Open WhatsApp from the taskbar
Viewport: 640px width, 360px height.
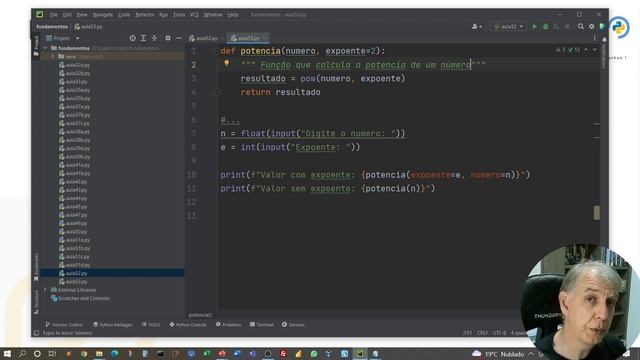(x=313, y=353)
